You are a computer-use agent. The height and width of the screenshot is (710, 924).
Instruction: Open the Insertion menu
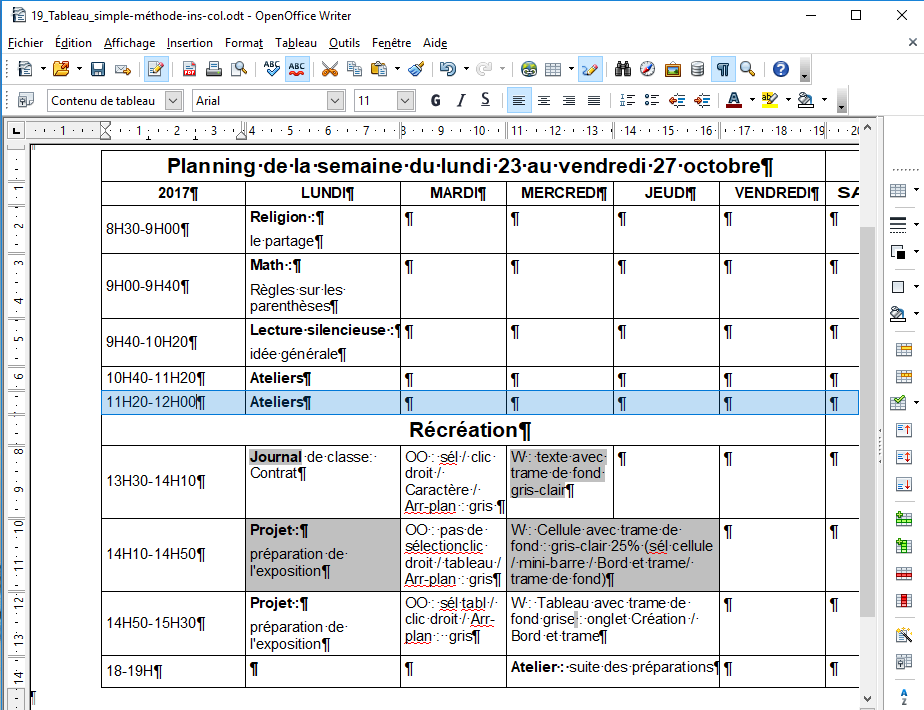(190, 43)
